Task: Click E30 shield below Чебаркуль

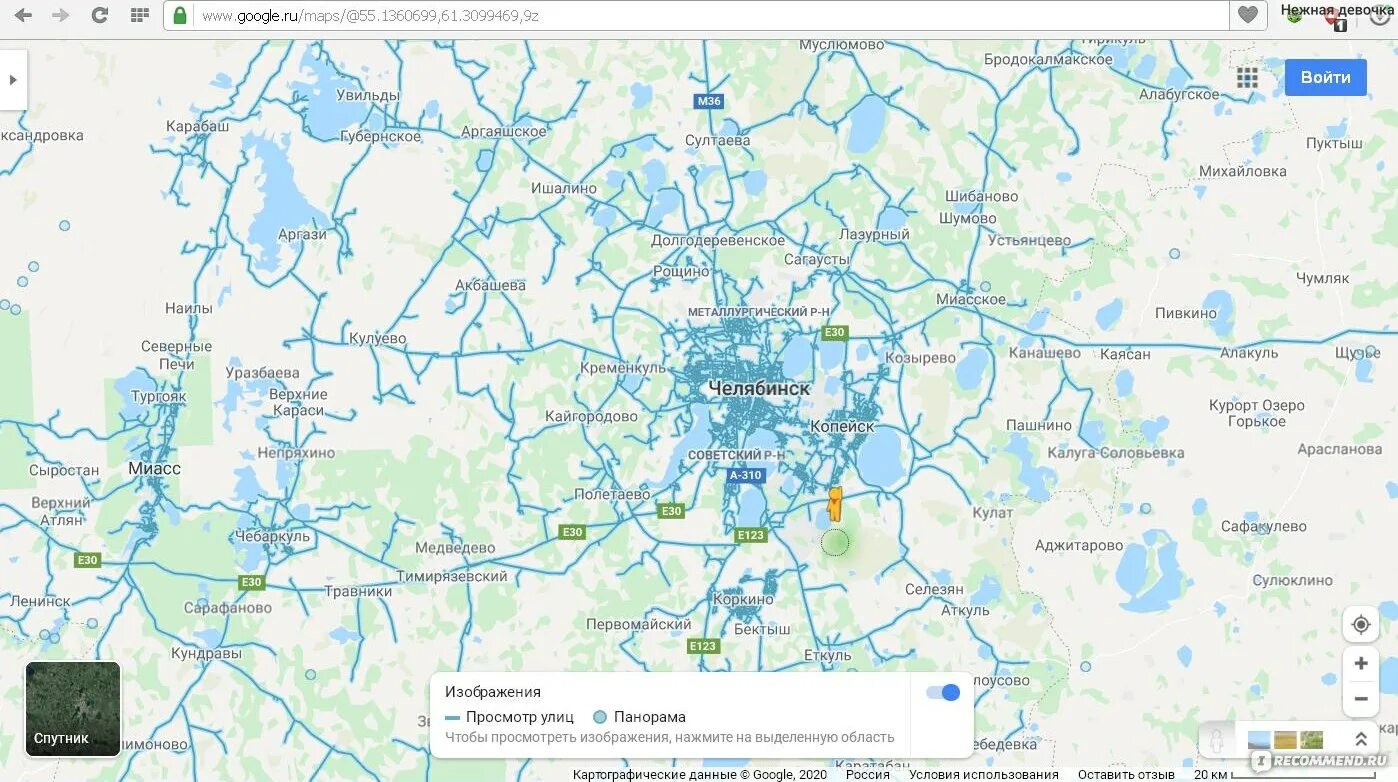Action: coord(251,582)
